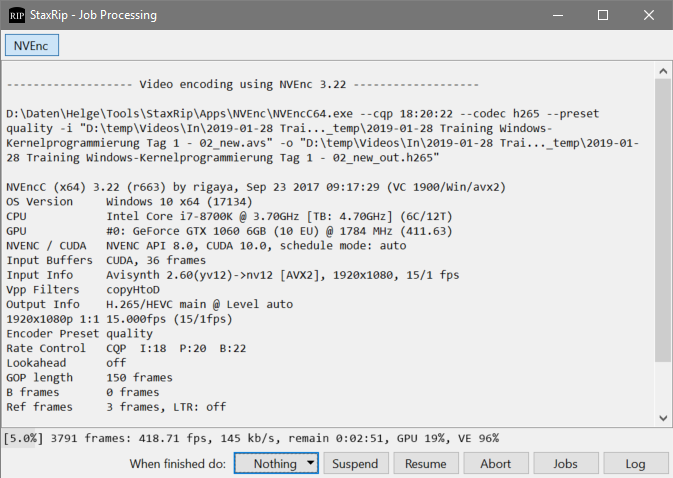Click the Resume button

(x=426, y=463)
